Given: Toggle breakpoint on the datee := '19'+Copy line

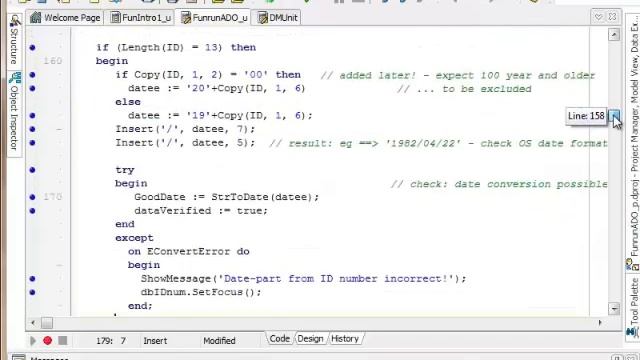Looking at the screenshot, I should point(33,116).
